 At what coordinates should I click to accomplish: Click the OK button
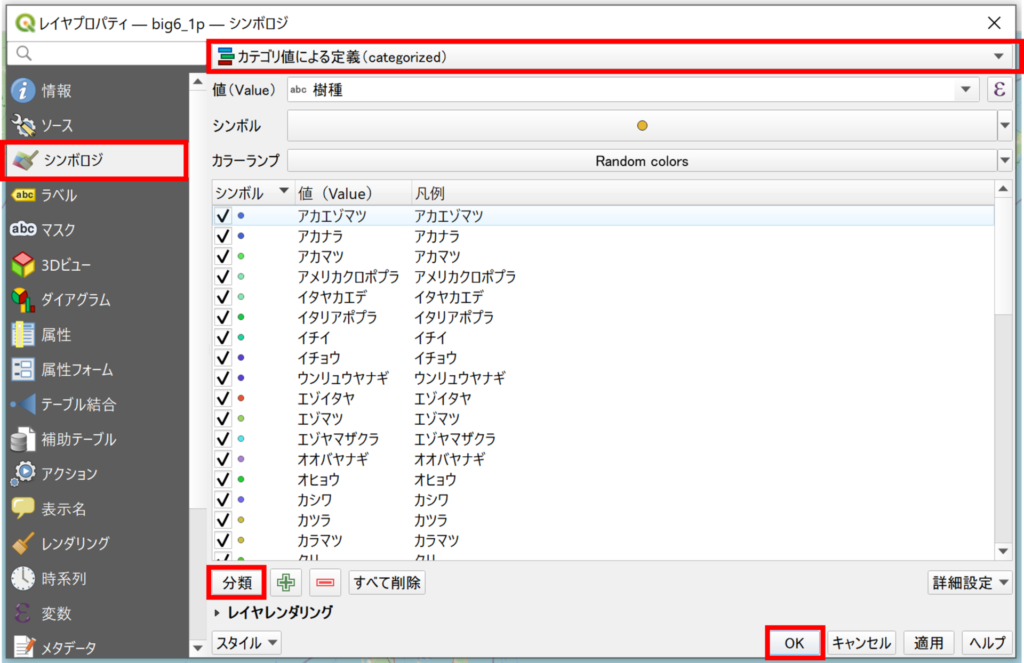tap(794, 643)
